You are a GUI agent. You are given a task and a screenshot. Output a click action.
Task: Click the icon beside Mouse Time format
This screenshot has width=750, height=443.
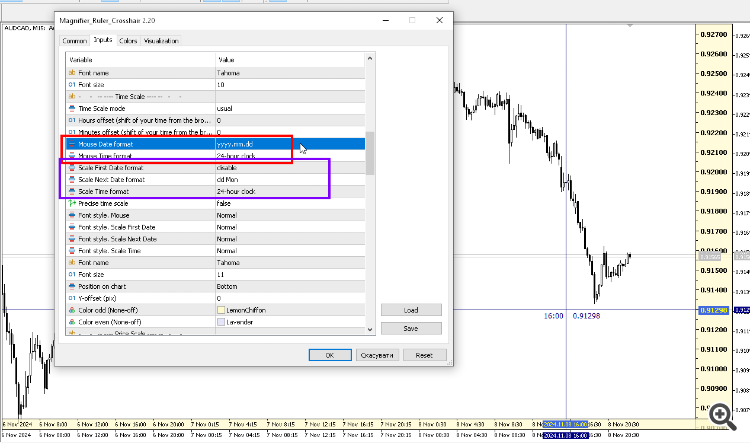pos(72,156)
